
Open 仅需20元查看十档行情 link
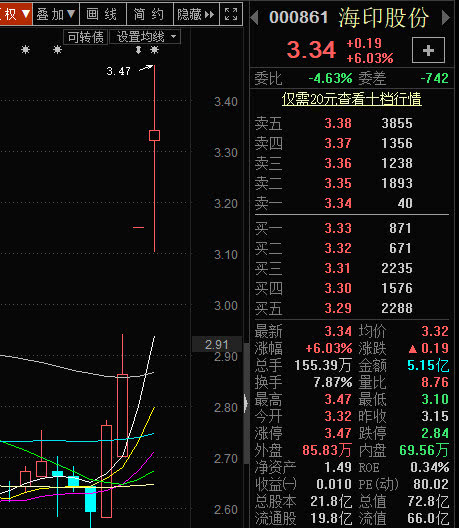[x=351, y=99]
